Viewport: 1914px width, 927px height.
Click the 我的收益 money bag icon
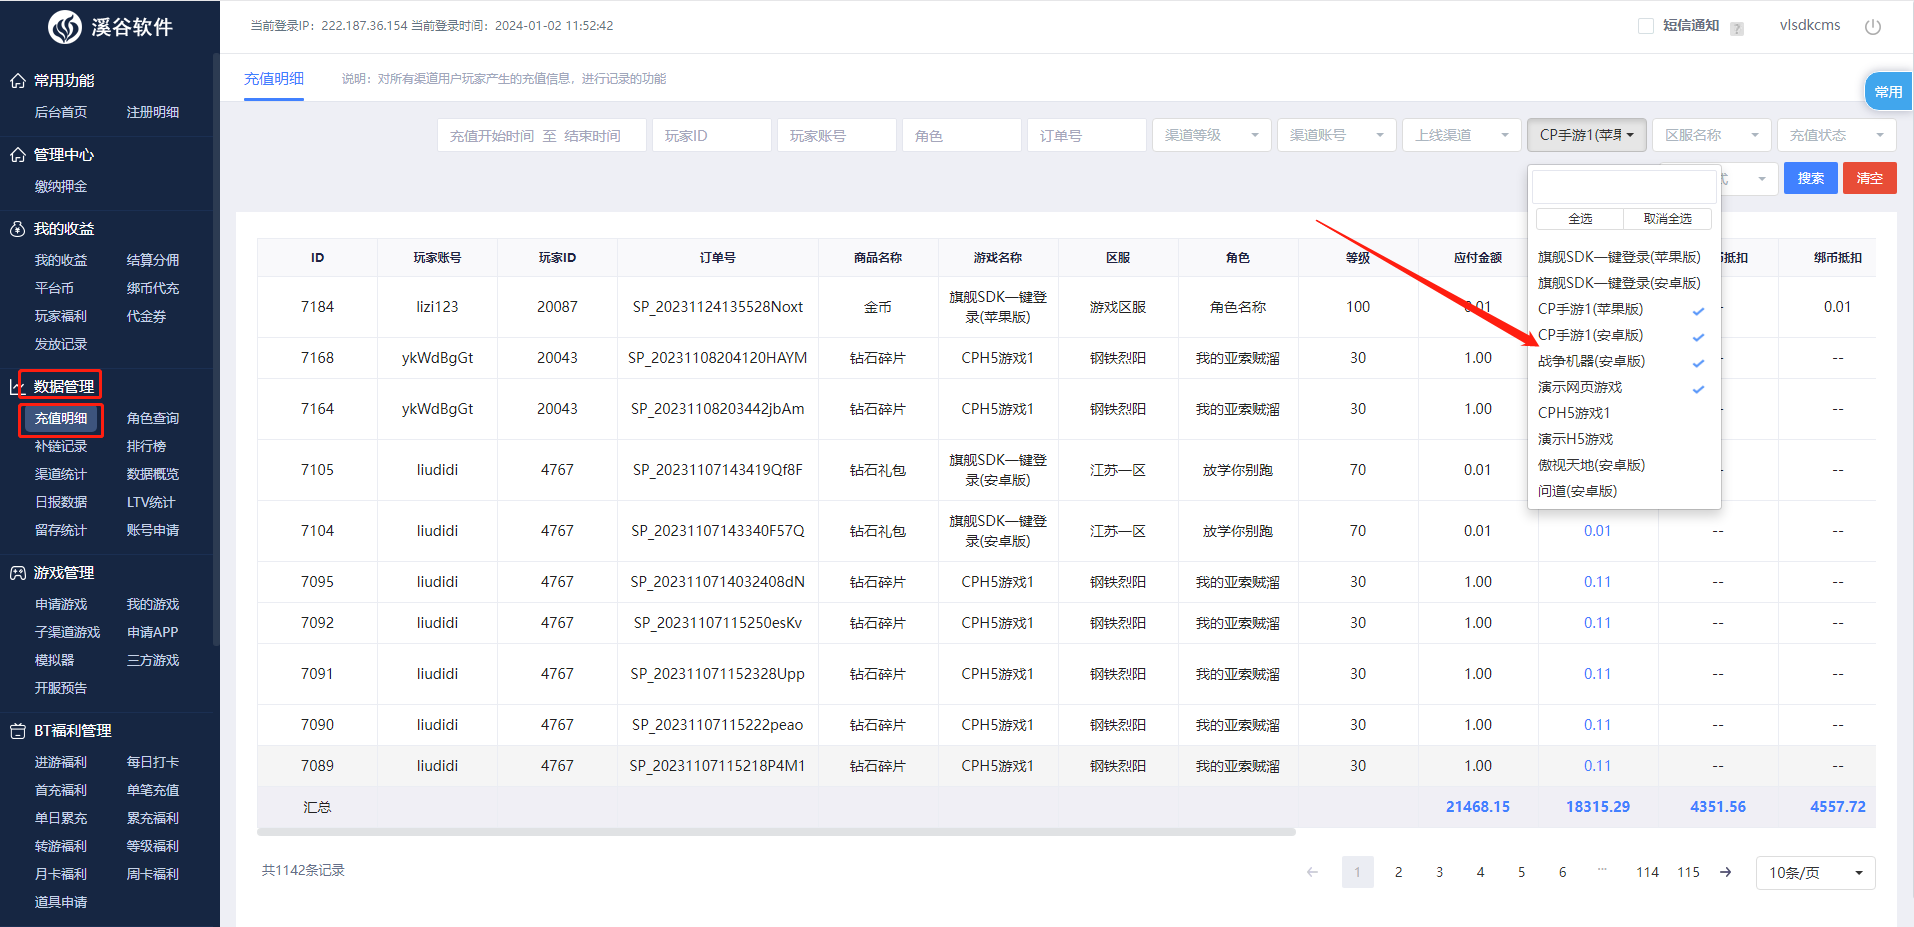[18, 229]
